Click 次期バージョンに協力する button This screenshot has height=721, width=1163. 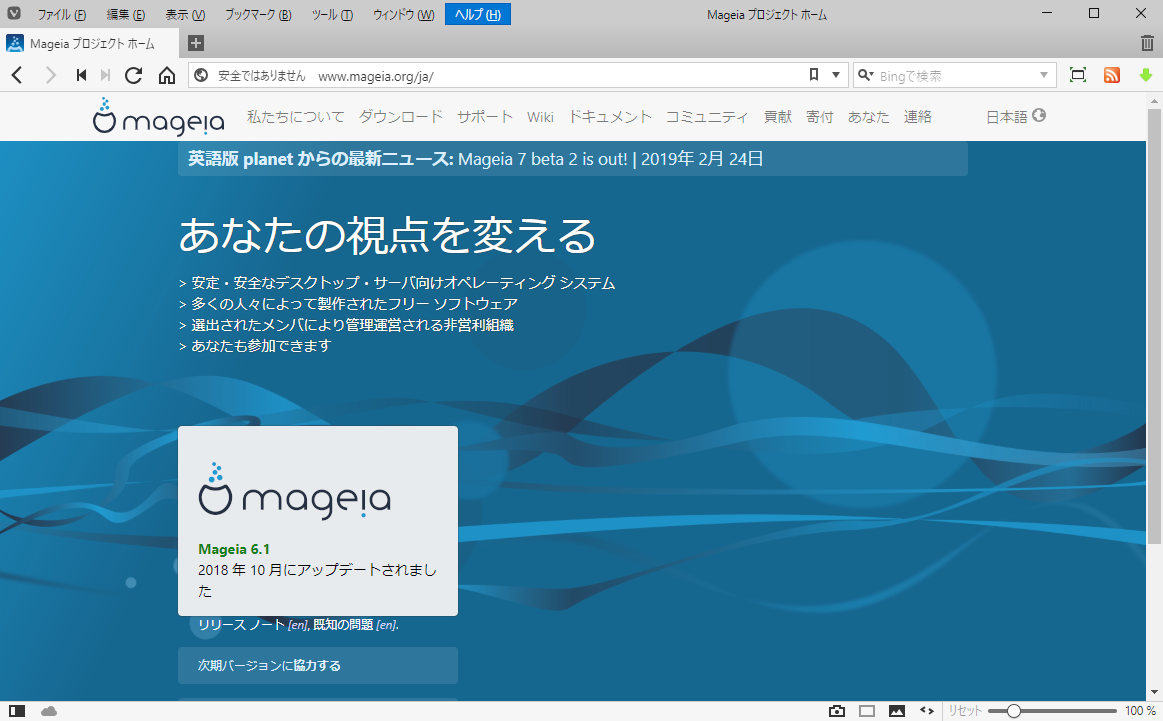(317, 665)
